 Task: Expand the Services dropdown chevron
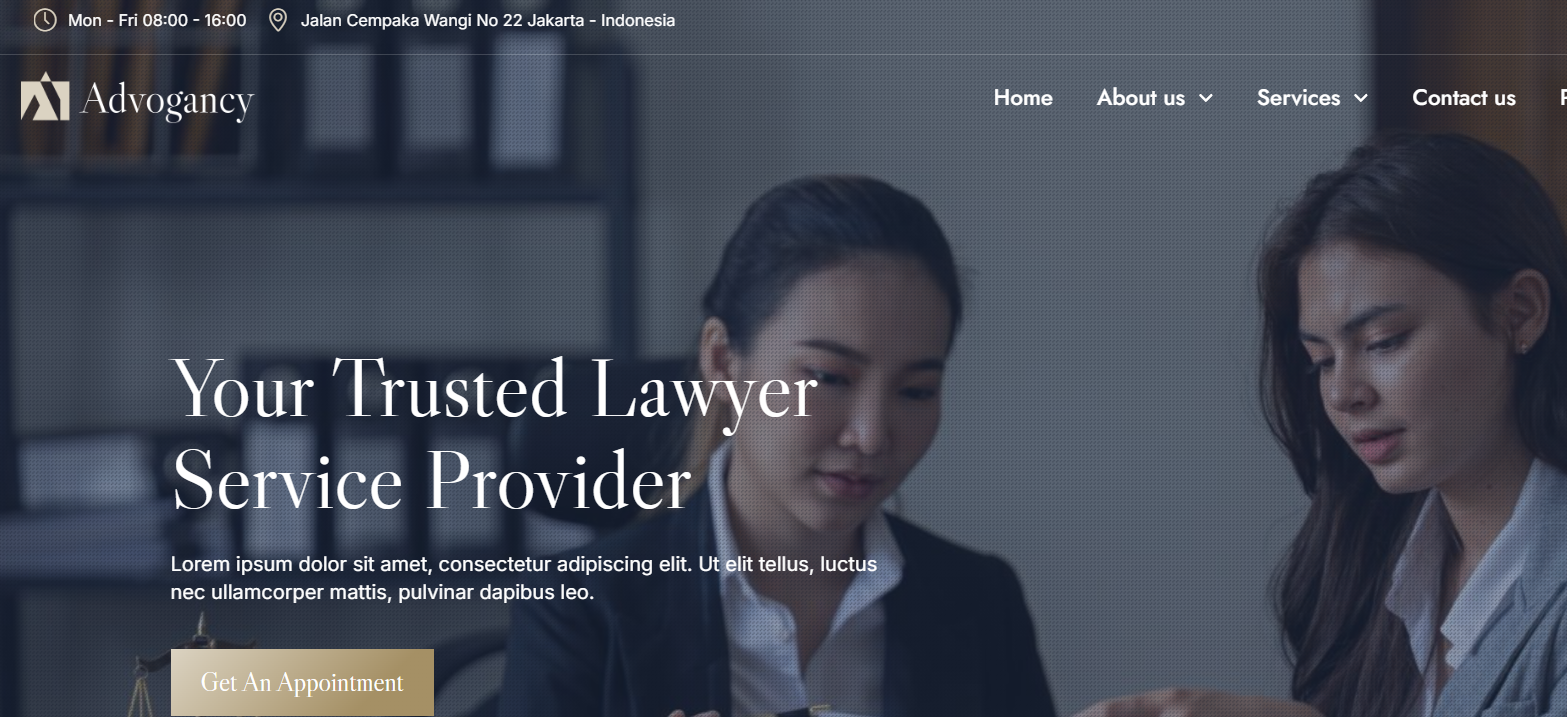(1360, 98)
